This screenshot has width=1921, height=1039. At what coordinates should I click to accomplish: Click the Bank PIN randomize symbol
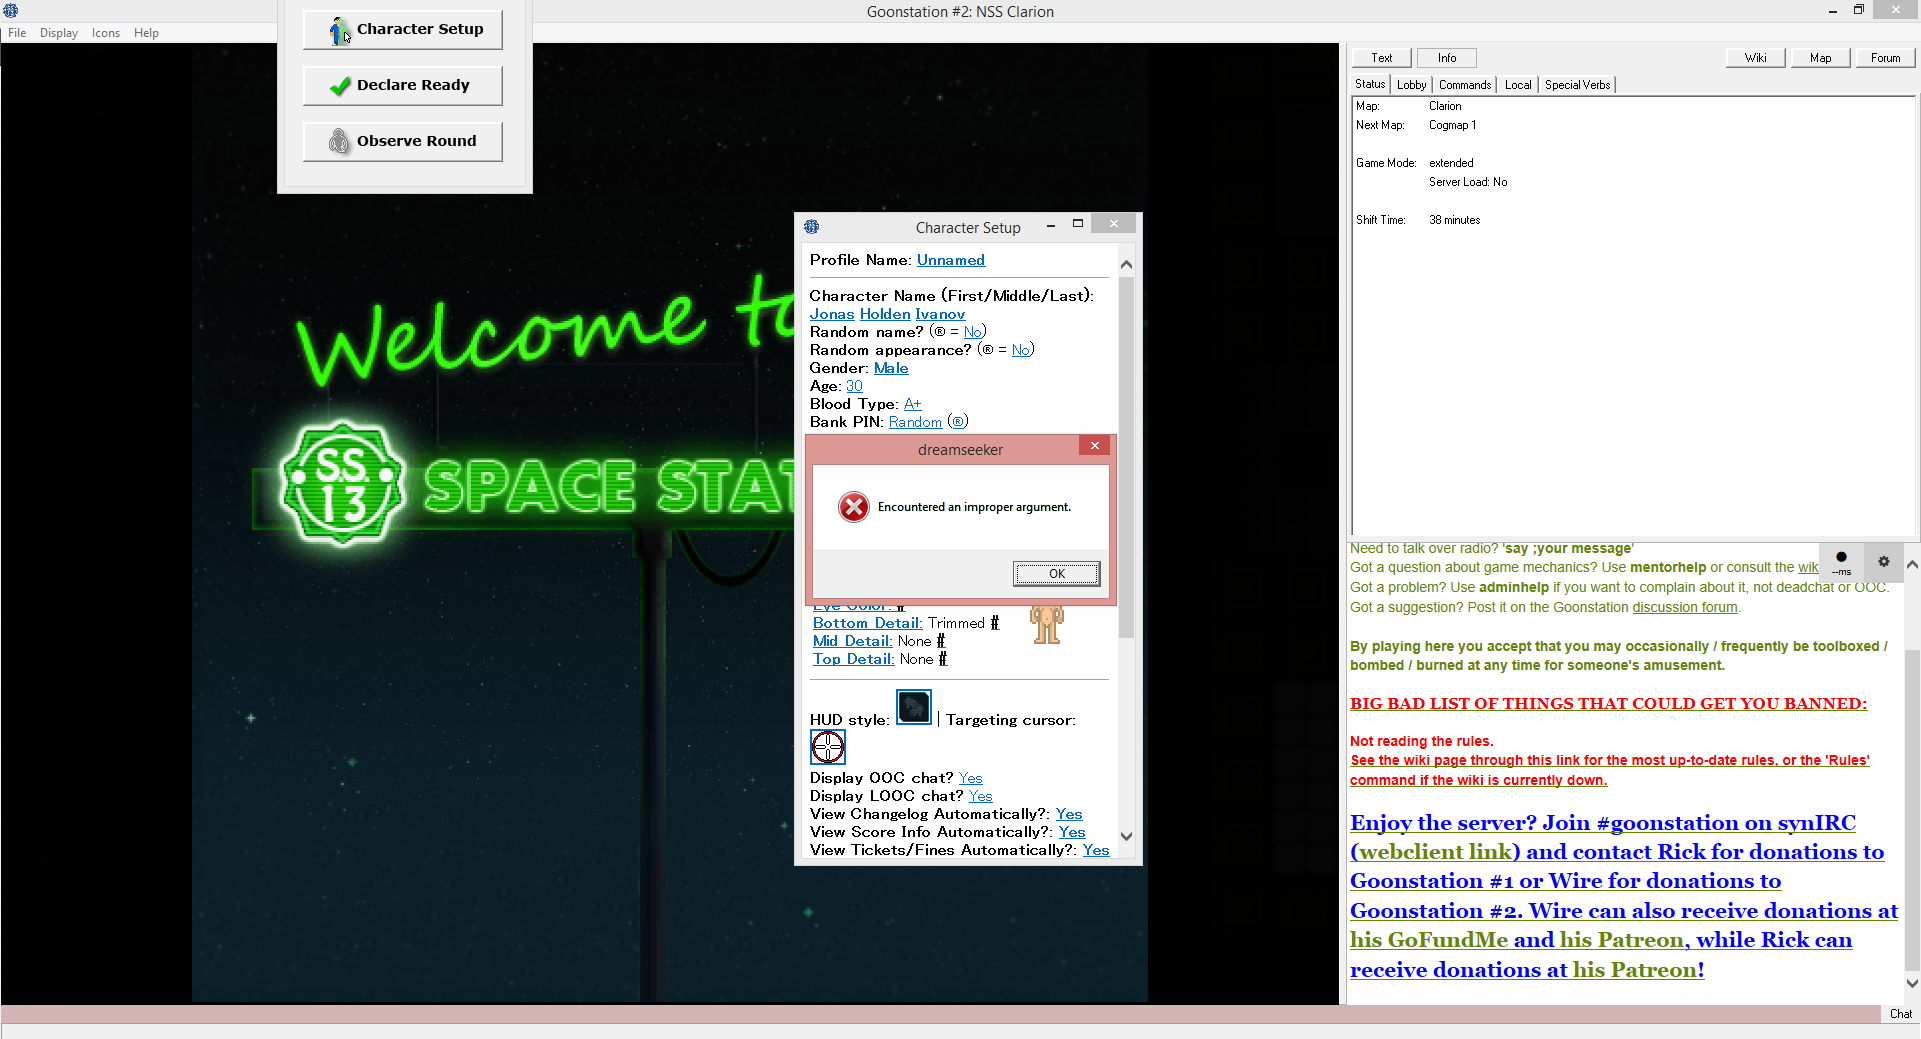958,422
